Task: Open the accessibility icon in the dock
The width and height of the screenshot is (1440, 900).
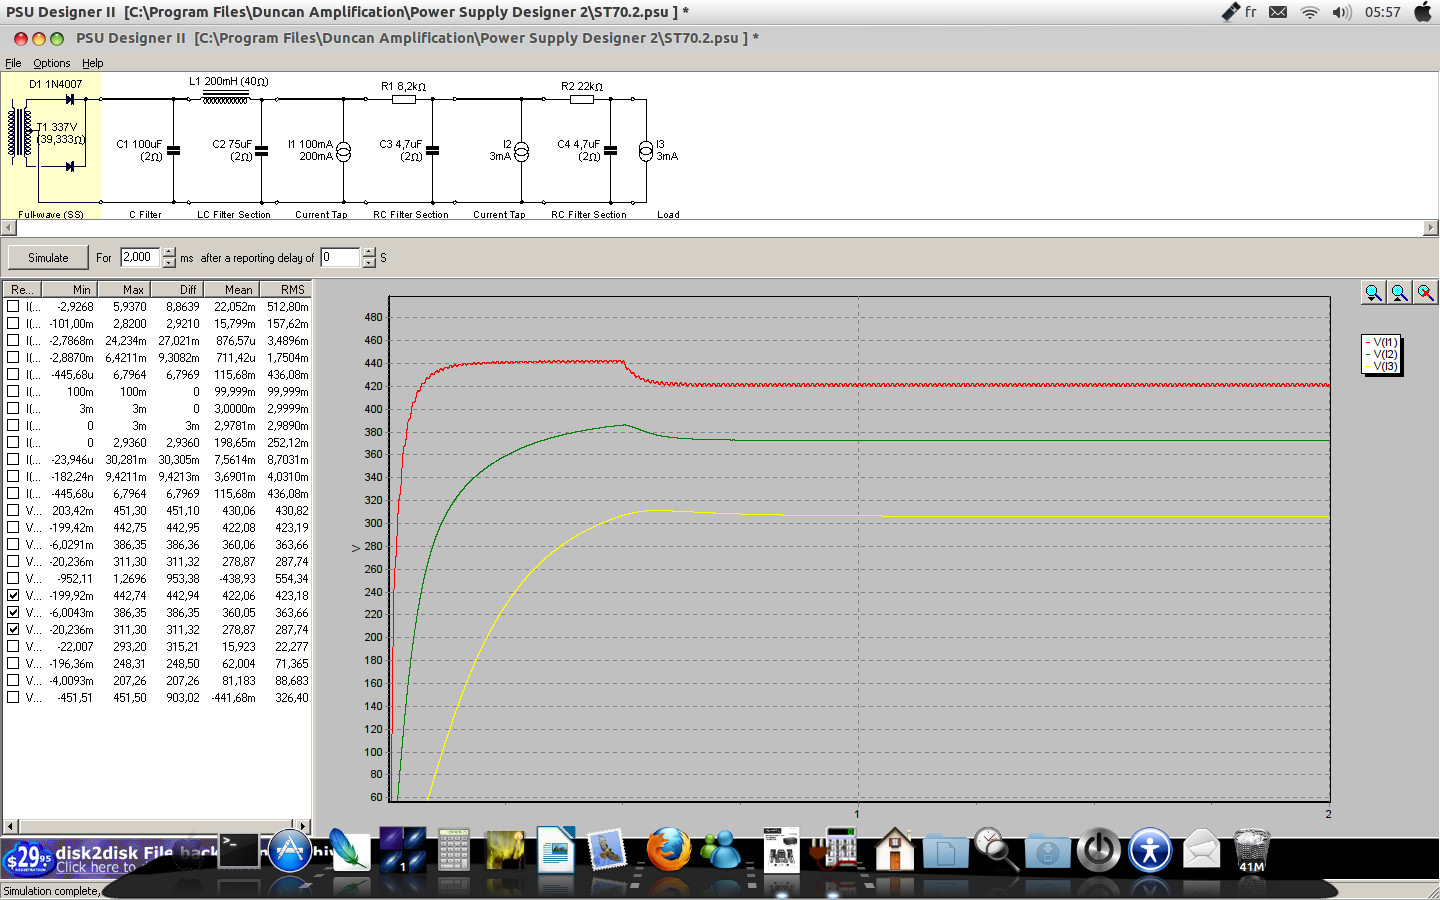Action: [x=1150, y=851]
